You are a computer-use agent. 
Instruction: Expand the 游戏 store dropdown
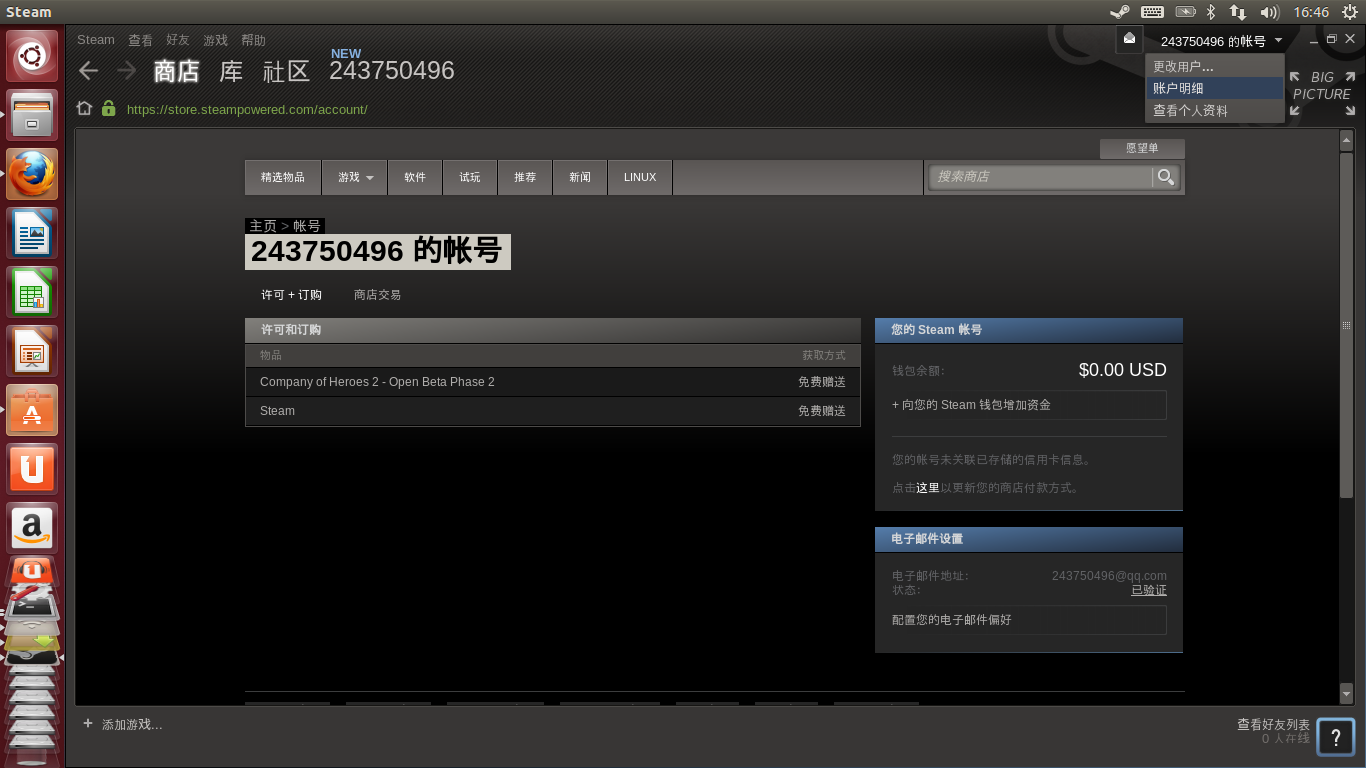(354, 177)
